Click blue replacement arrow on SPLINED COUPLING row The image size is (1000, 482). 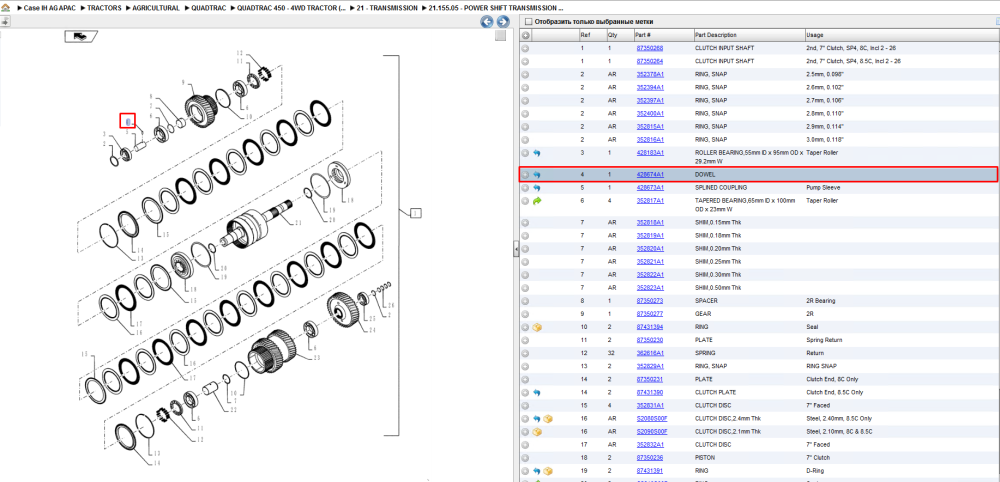pyautogui.click(x=537, y=188)
